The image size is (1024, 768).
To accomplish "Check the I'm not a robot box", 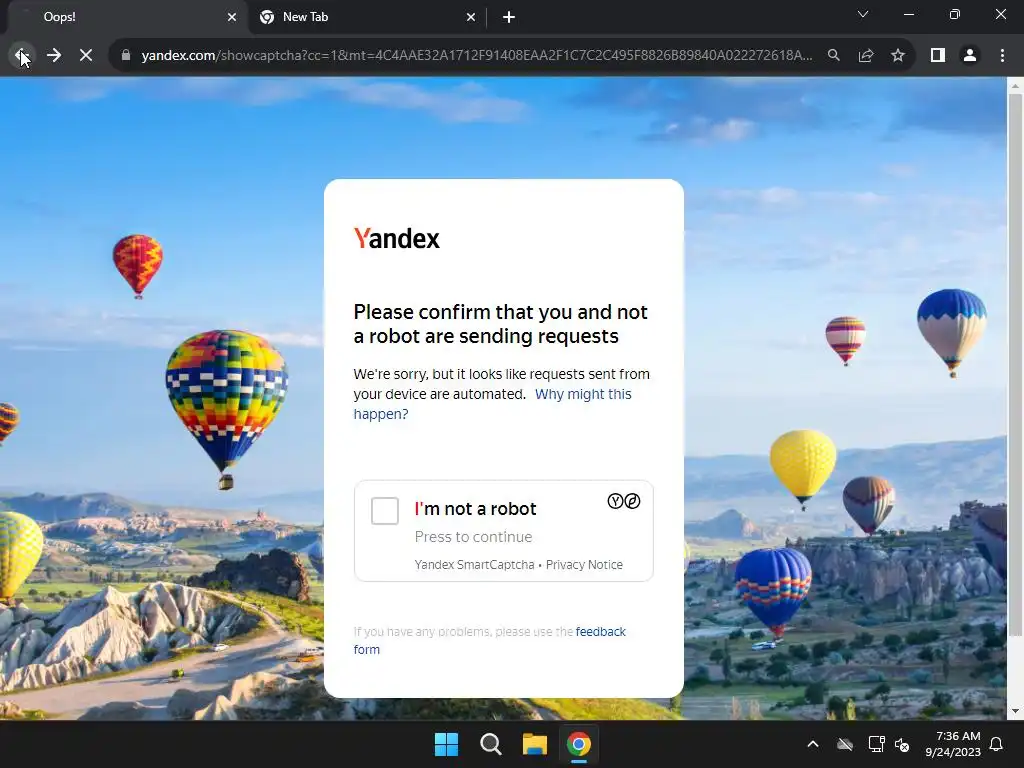I will [x=385, y=511].
